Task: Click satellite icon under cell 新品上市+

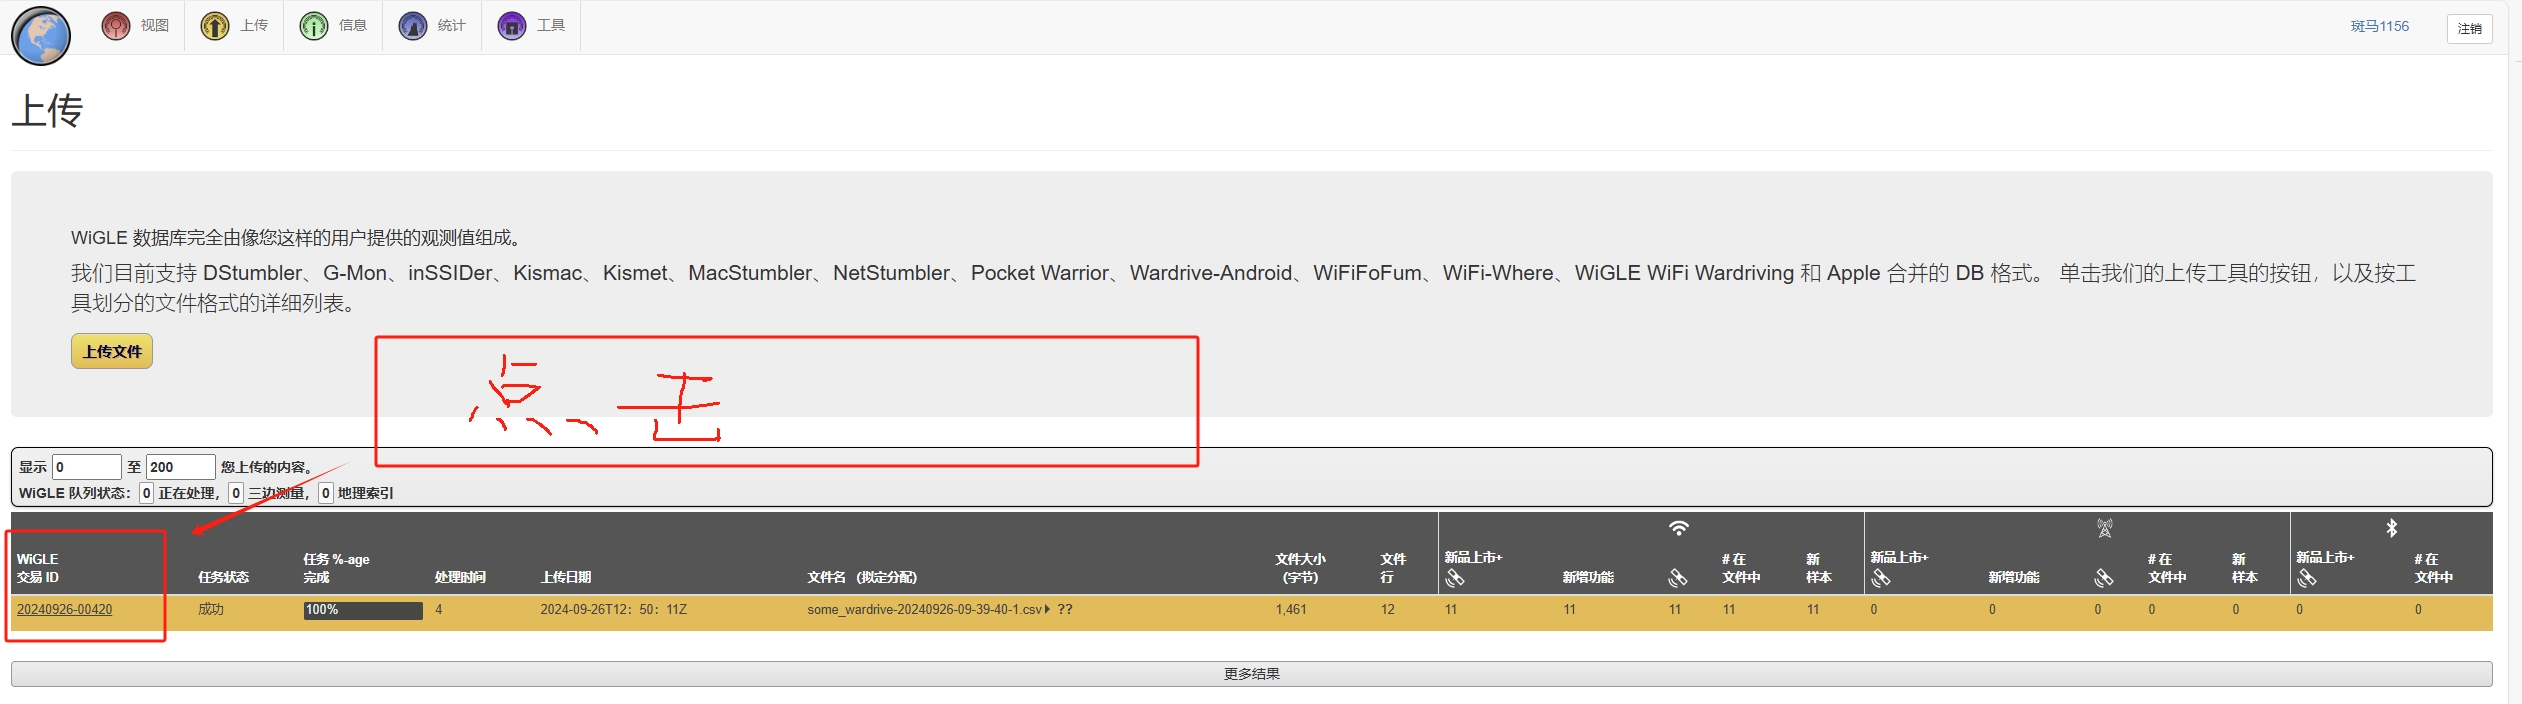Action: tap(1881, 578)
